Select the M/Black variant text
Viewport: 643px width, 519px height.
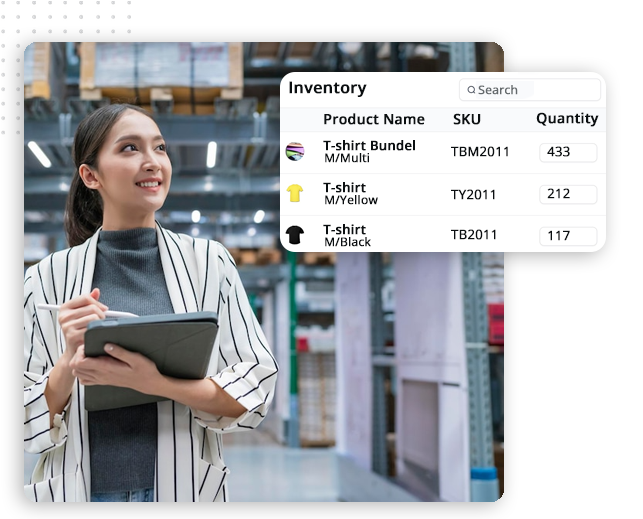pyautogui.click(x=347, y=242)
